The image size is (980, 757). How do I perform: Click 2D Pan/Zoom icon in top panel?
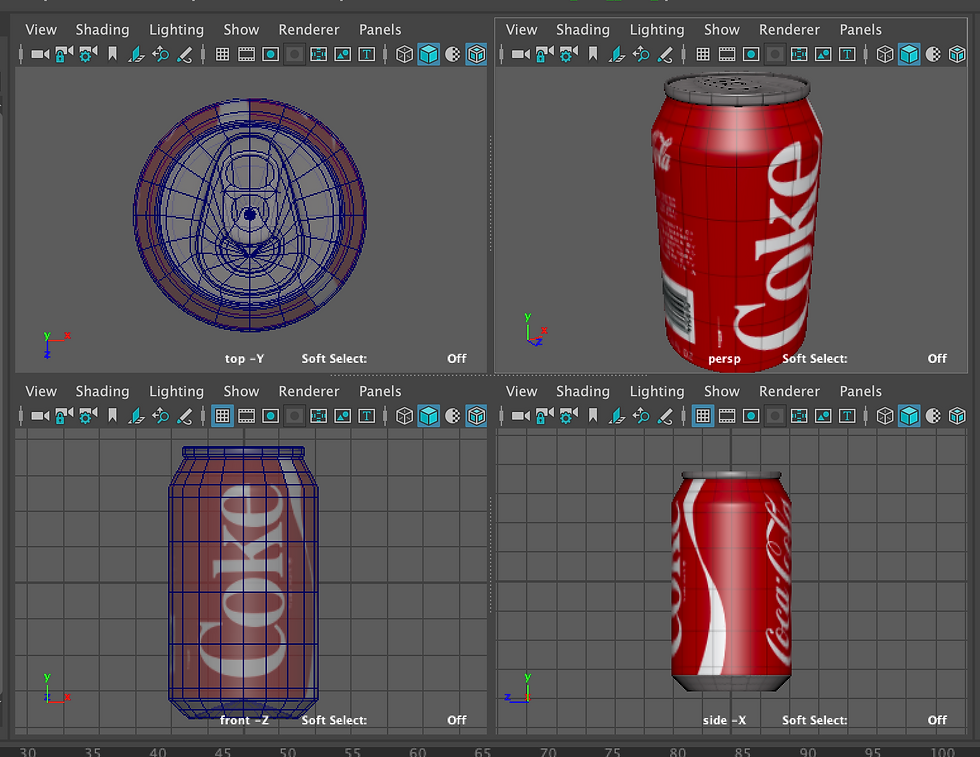click(x=161, y=54)
